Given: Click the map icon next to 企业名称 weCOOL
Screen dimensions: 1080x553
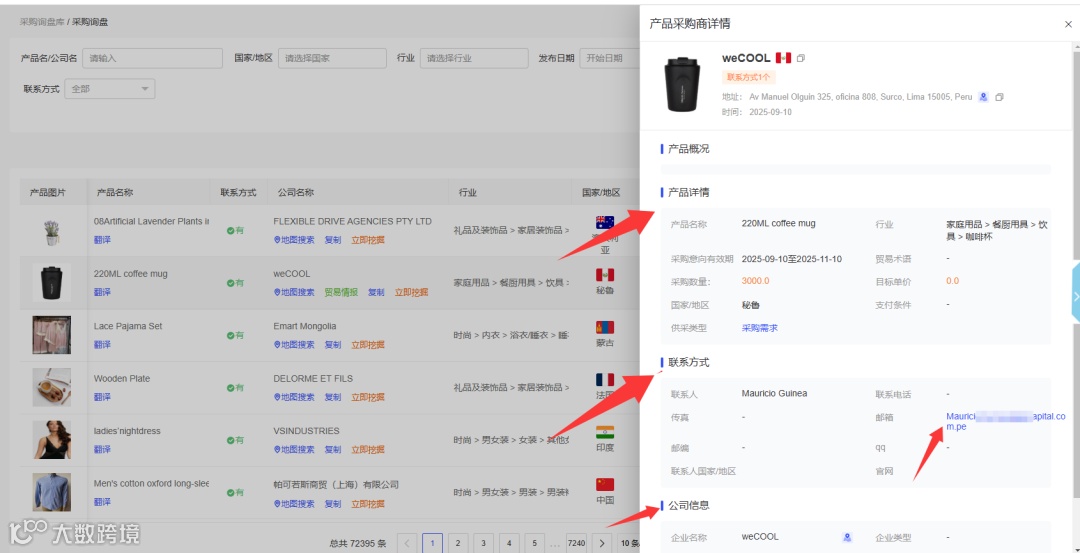Looking at the screenshot, I should pyautogui.click(x=847, y=537).
